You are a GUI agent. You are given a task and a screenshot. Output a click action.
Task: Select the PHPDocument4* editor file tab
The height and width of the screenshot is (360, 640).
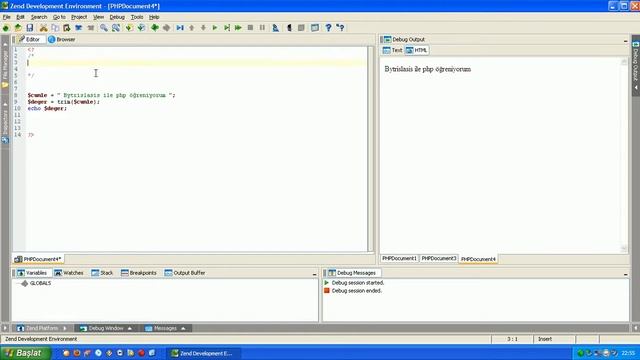(x=38, y=259)
